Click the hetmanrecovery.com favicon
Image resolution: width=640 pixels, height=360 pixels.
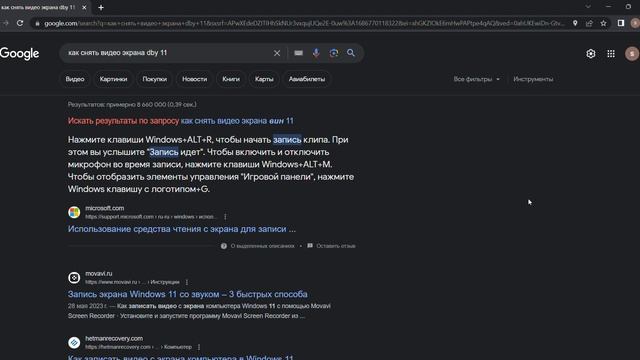click(x=74, y=342)
